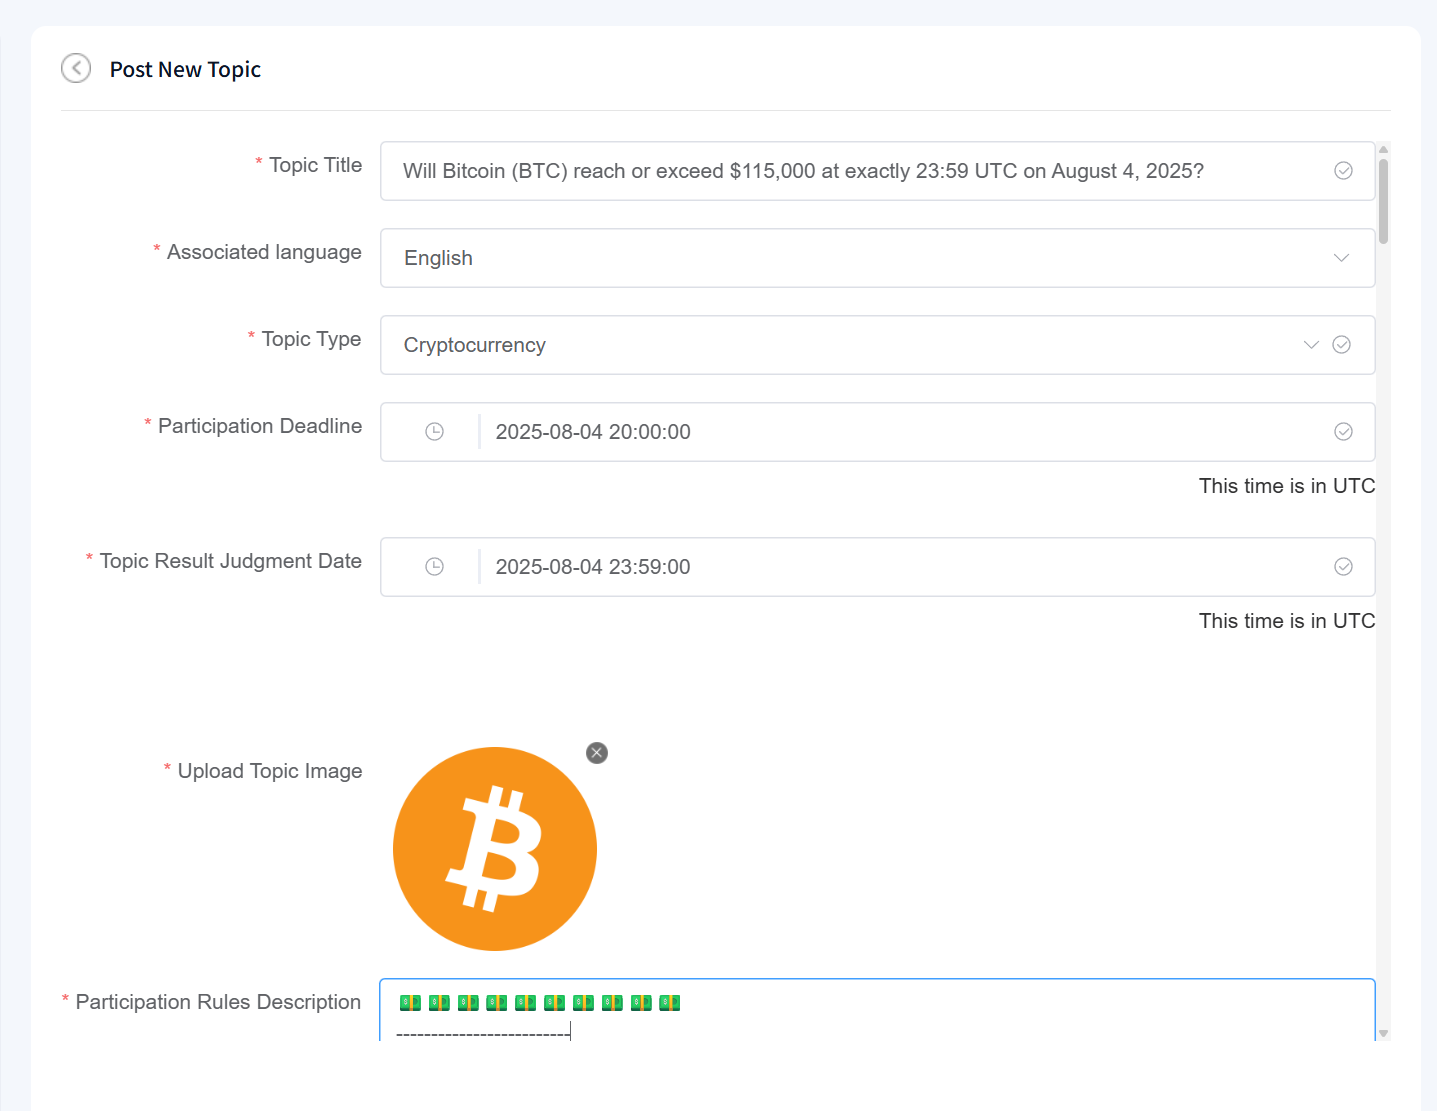Click 'This time is in UTC' under Judgment Date
Image resolution: width=1437 pixels, height=1111 pixels.
pyautogui.click(x=1287, y=621)
